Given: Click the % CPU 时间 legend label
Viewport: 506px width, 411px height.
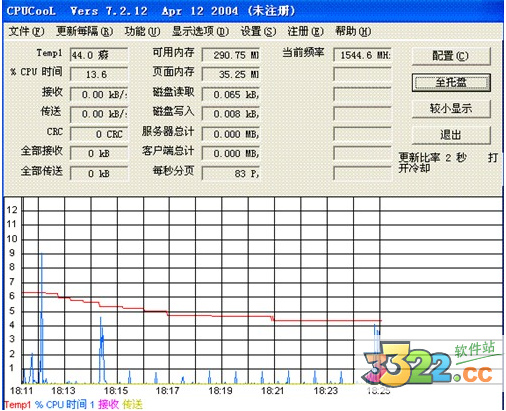Looking at the screenshot, I should 65,405.
